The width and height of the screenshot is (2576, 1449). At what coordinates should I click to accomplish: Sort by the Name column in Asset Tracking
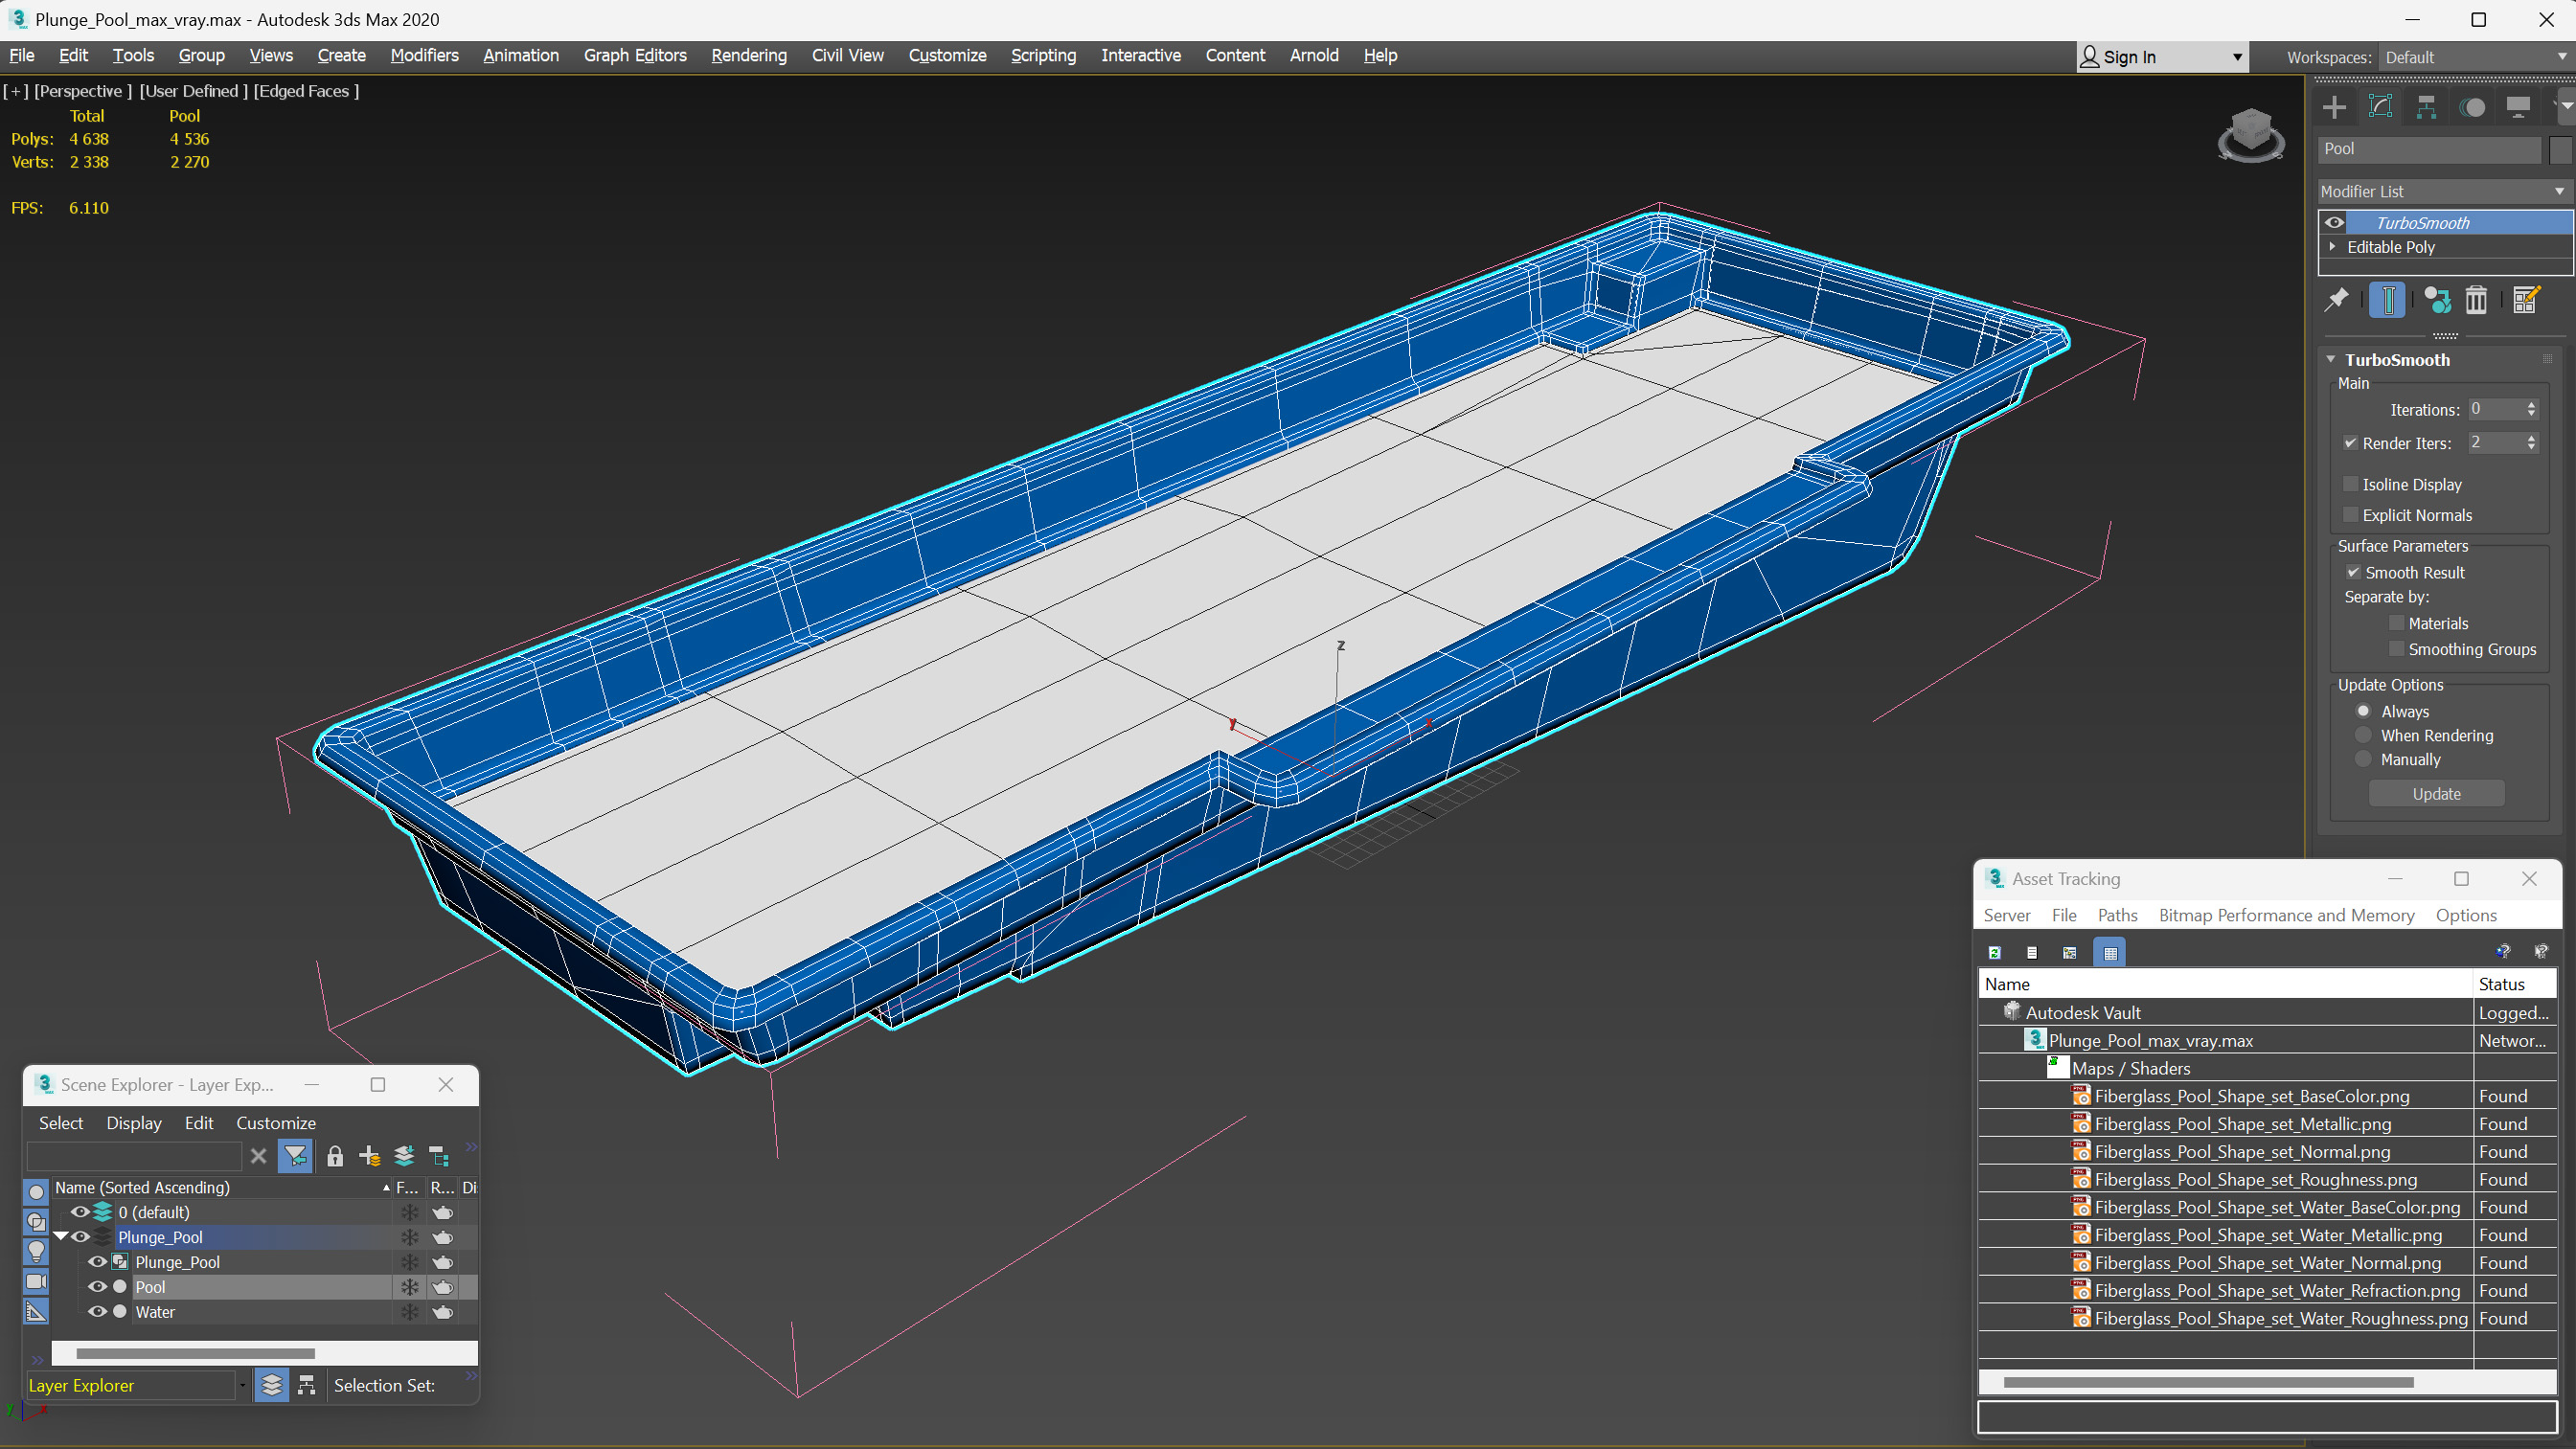2225,985
